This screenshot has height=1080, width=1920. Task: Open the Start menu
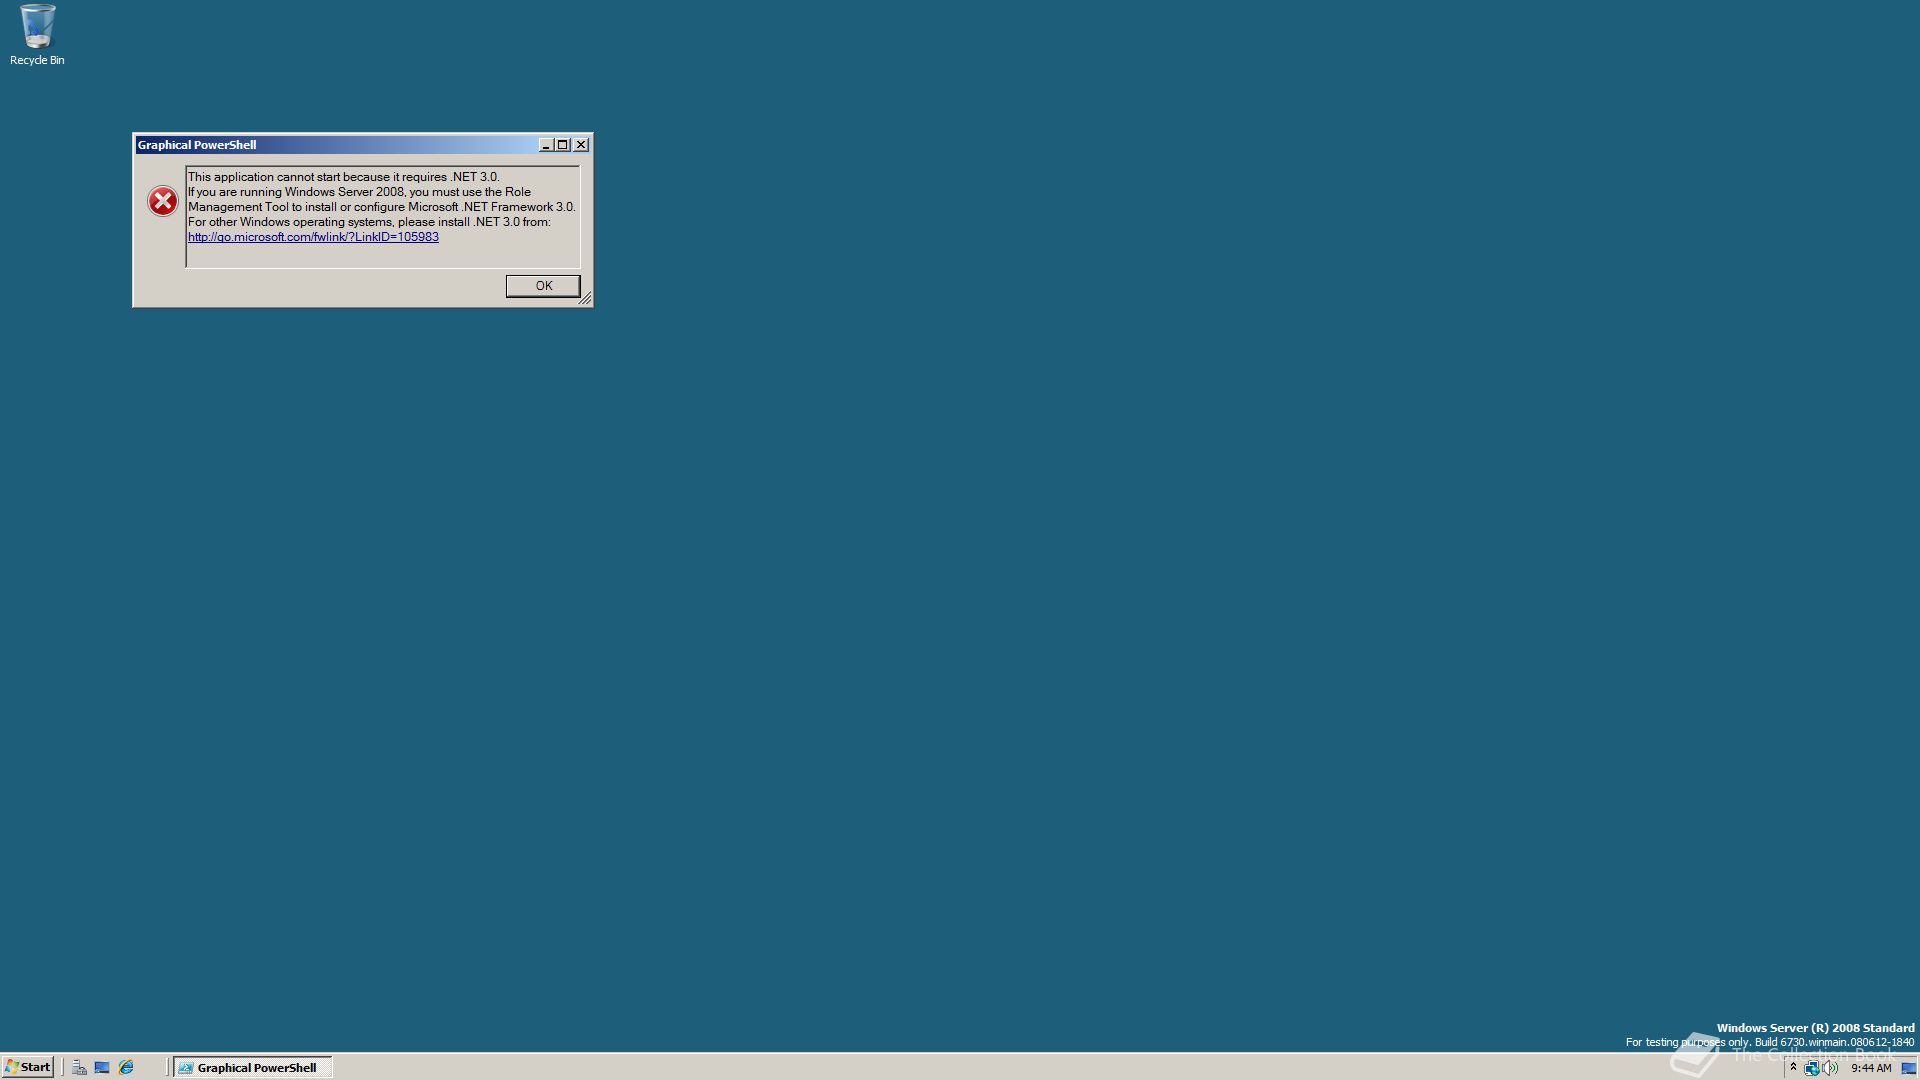[27, 1067]
